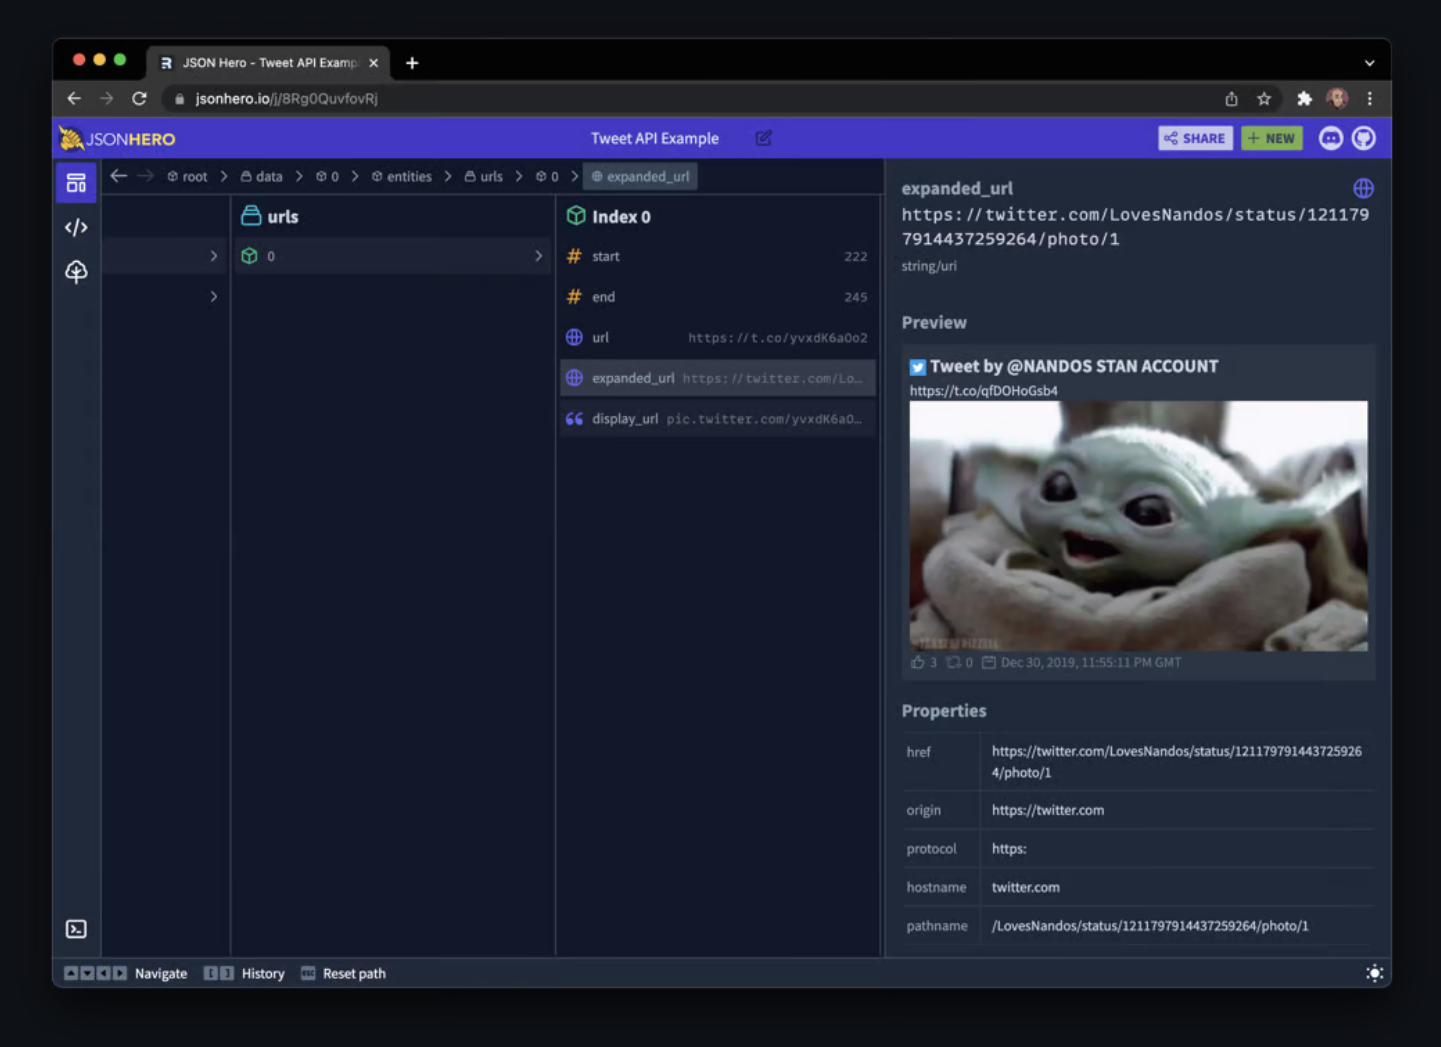This screenshot has width=1441, height=1047.
Task: Click hash icon beside end
Action: pyautogui.click(x=574, y=297)
